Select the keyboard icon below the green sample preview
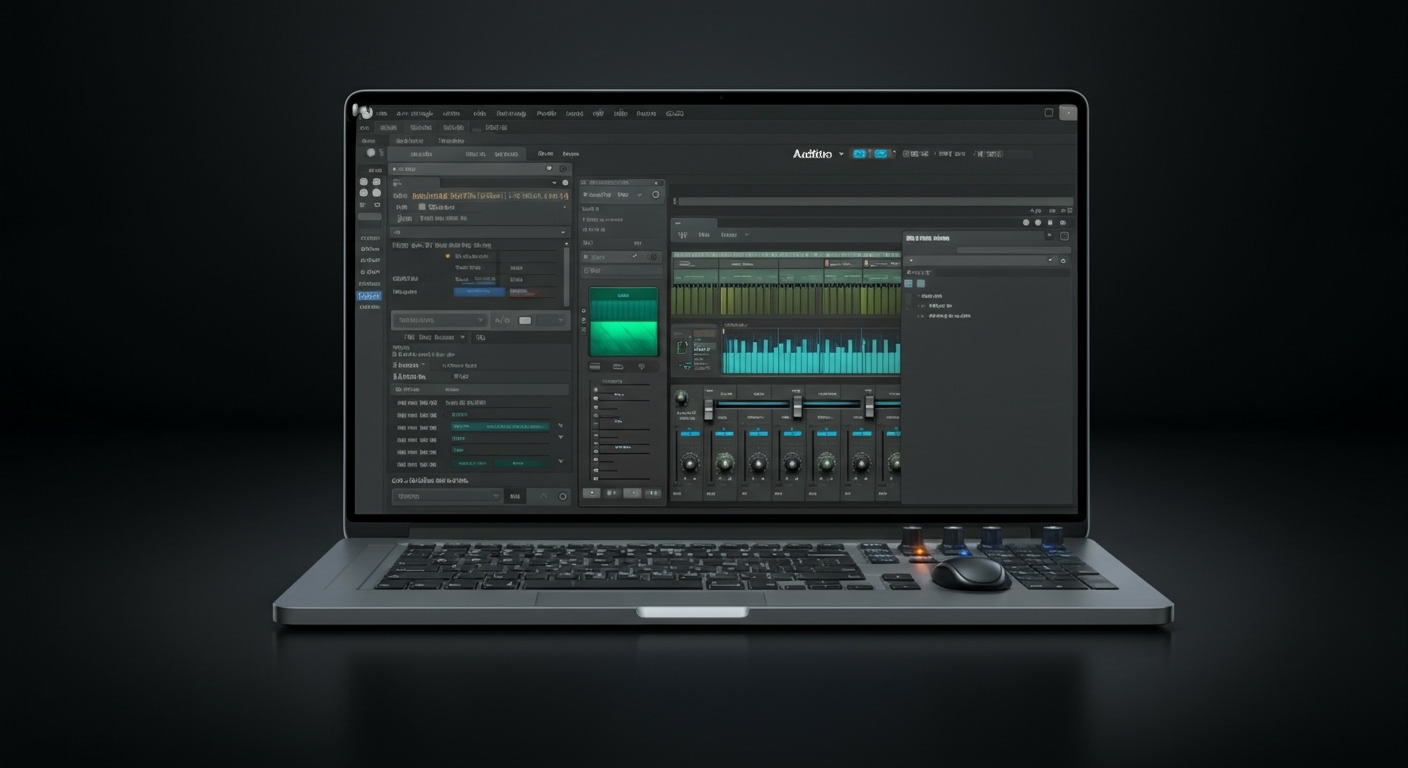This screenshot has width=1408, height=768. [x=619, y=367]
